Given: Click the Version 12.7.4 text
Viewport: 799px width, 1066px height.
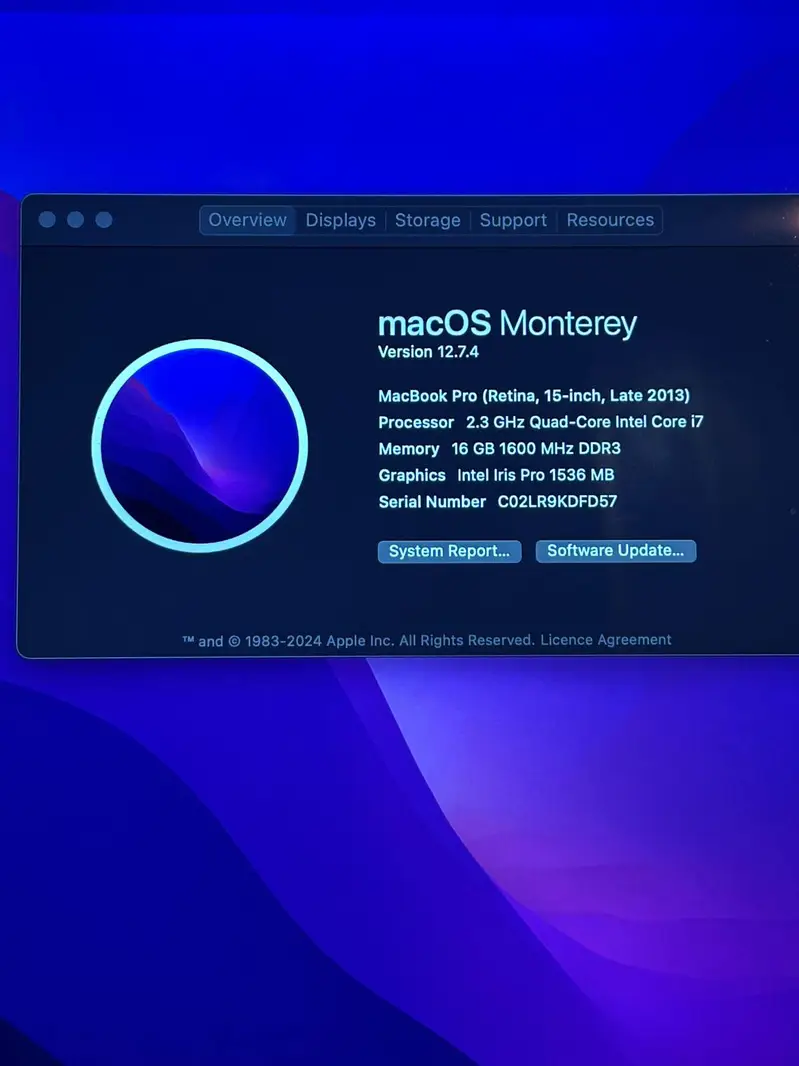Looking at the screenshot, I should pos(428,352).
